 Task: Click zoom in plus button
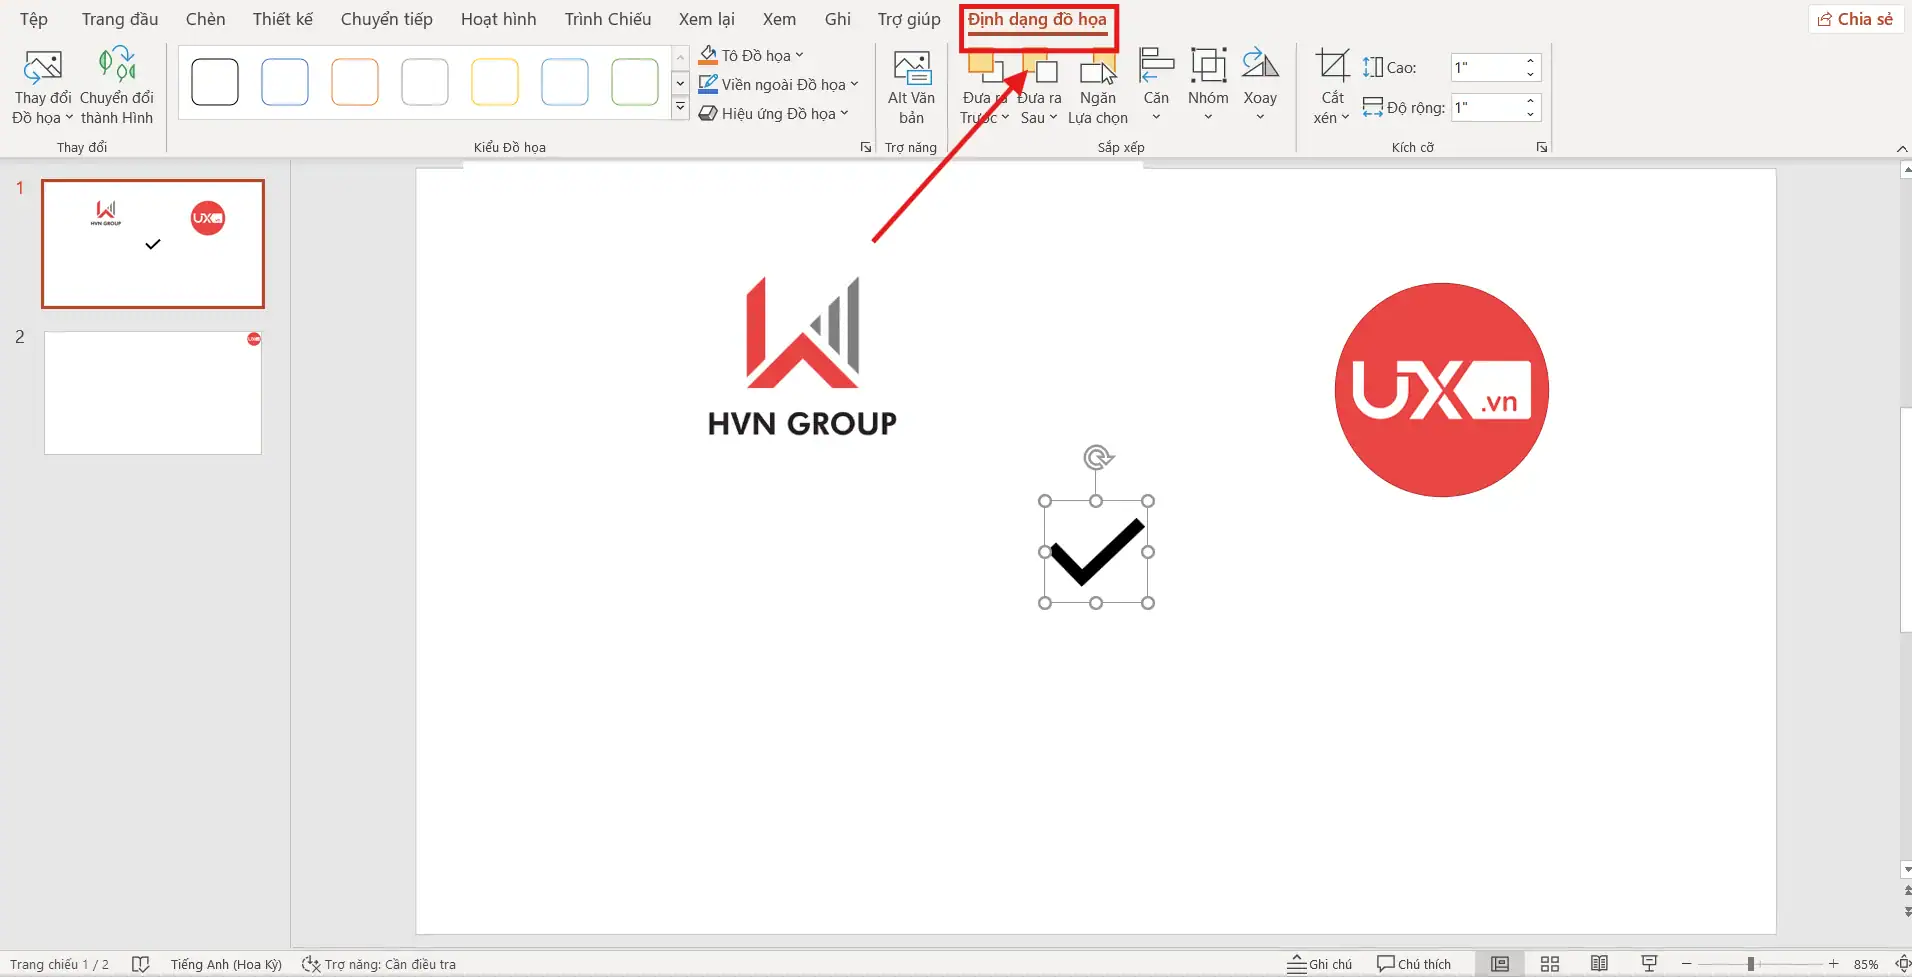(1833, 964)
